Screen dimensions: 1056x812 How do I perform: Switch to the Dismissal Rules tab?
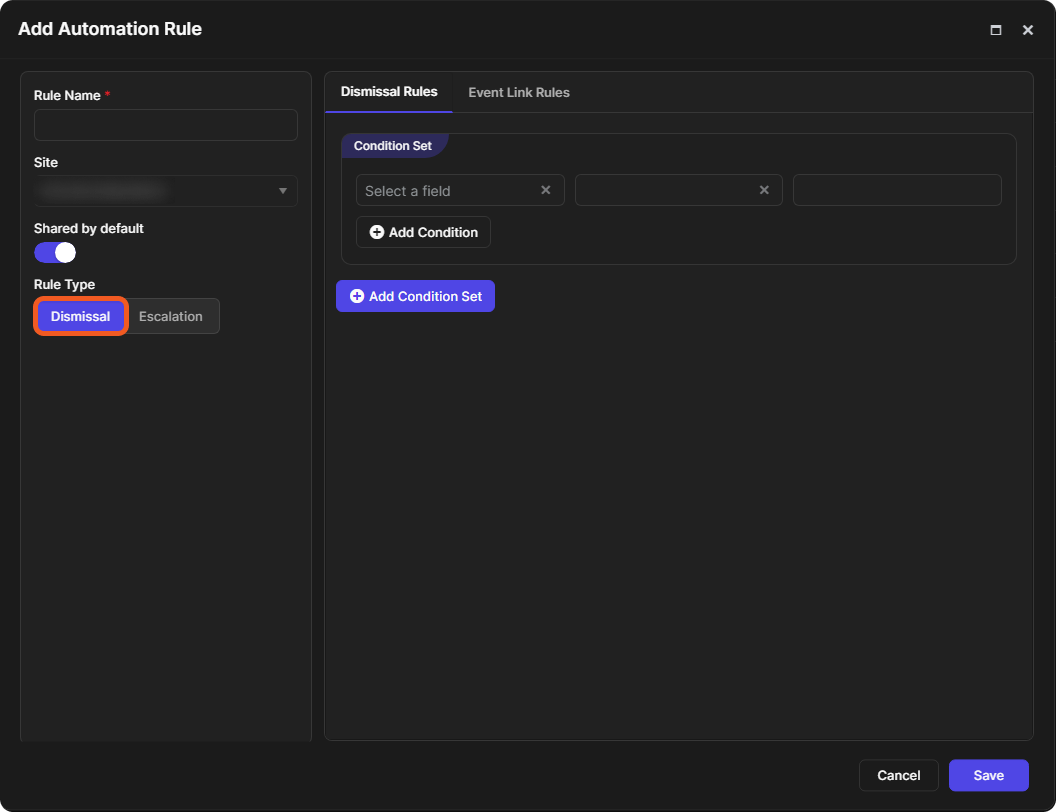pos(389,92)
